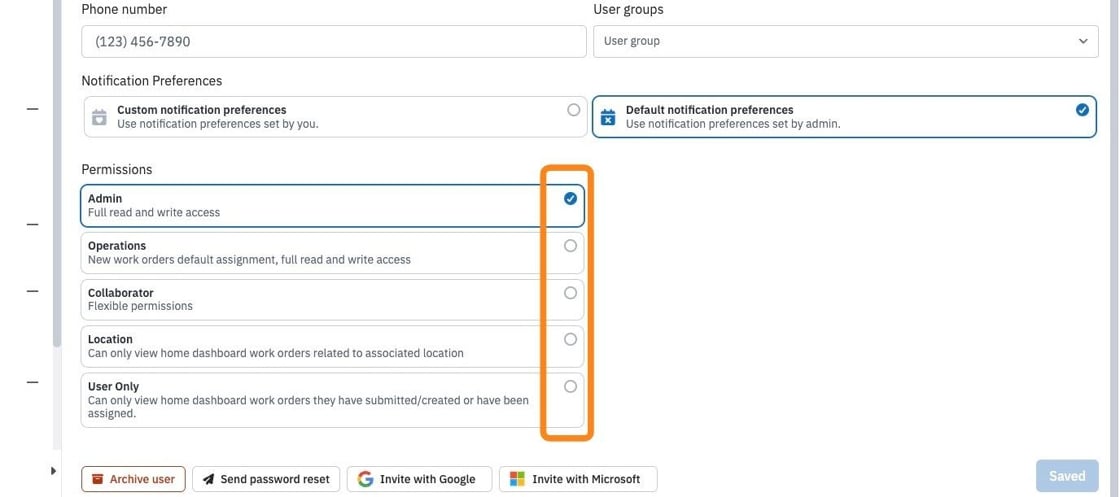Open the User group dropdown
The height and width of the screenshot is (497, 1120).
click(x=846, y=41)
